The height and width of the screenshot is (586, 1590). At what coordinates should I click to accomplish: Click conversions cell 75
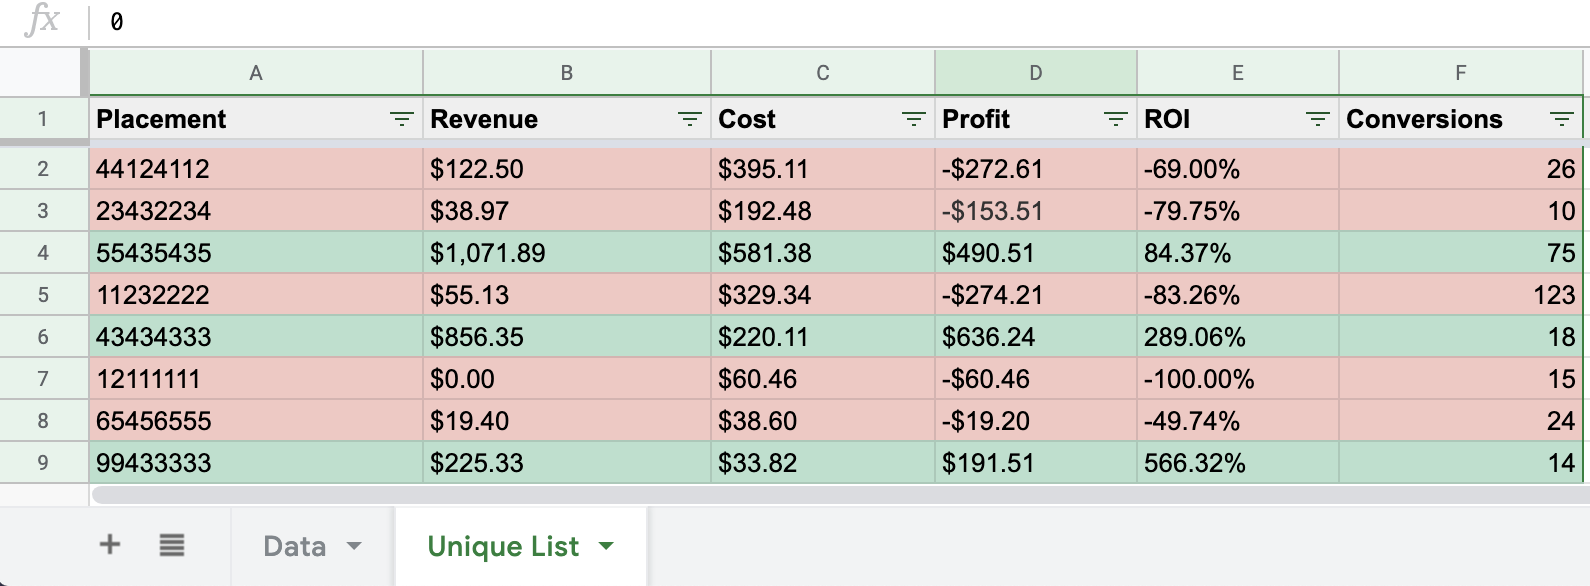pyautogui.click(x=1461, y=253)
